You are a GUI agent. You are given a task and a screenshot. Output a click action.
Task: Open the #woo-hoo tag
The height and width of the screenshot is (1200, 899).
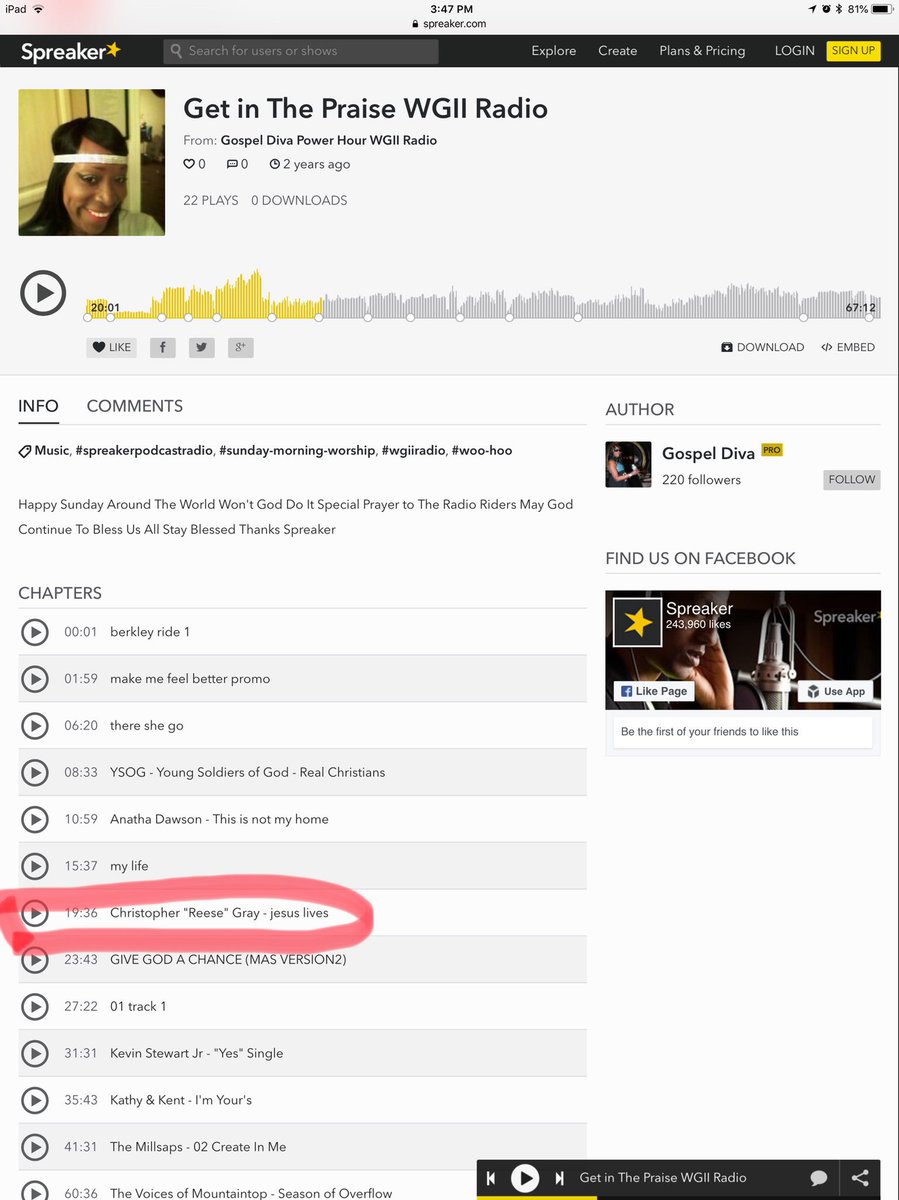pos(482,451)
